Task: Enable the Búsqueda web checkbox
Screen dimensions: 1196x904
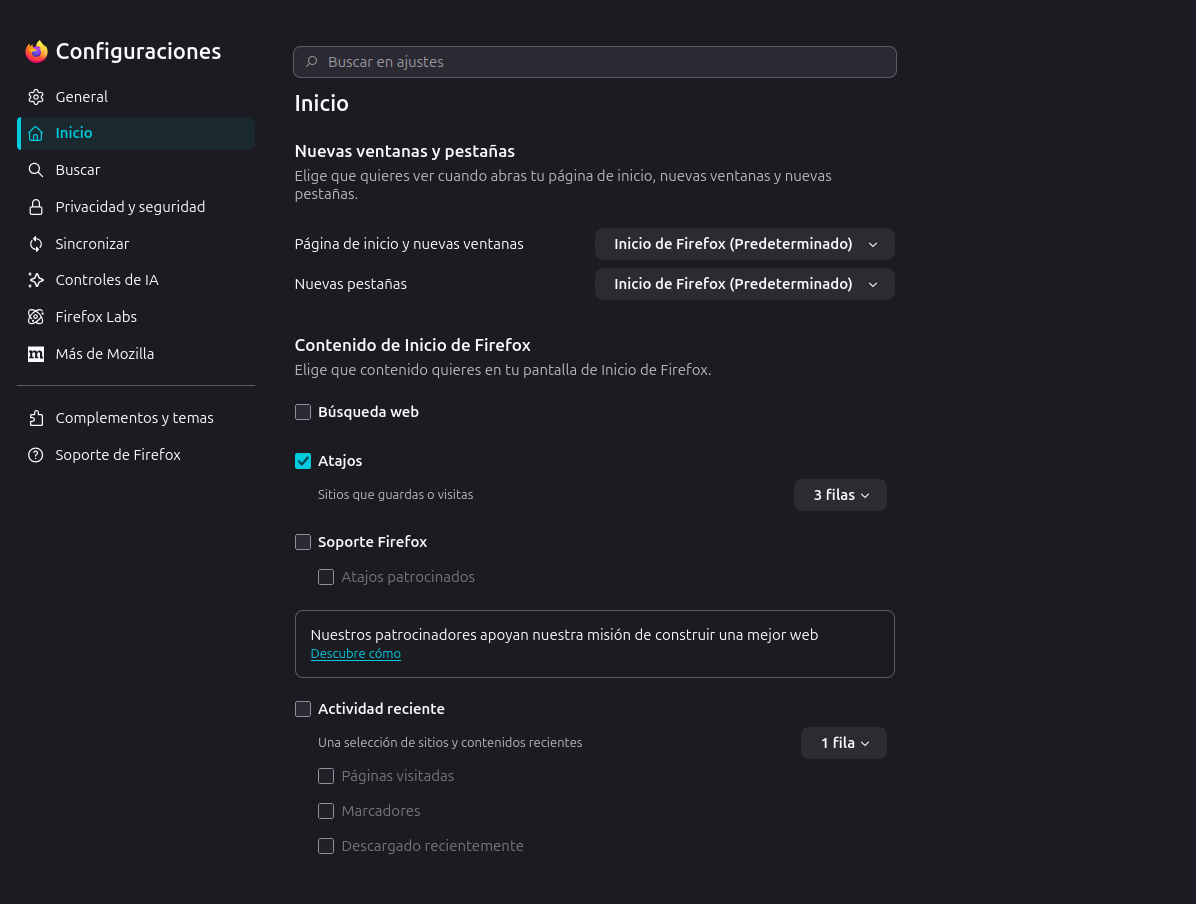Action: (x=303, y=412)
